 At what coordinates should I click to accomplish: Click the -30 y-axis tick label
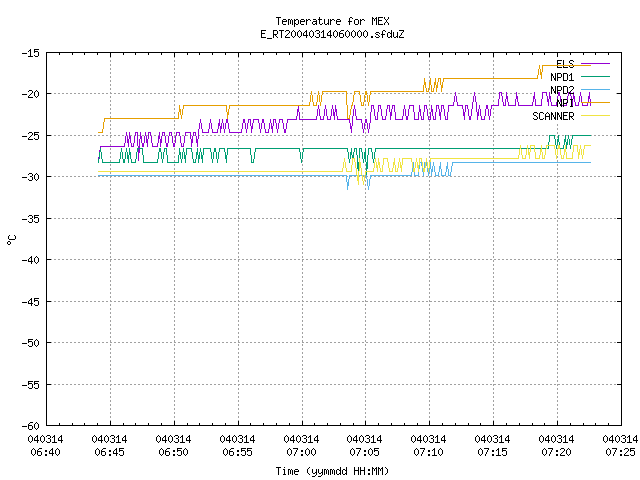31,177
